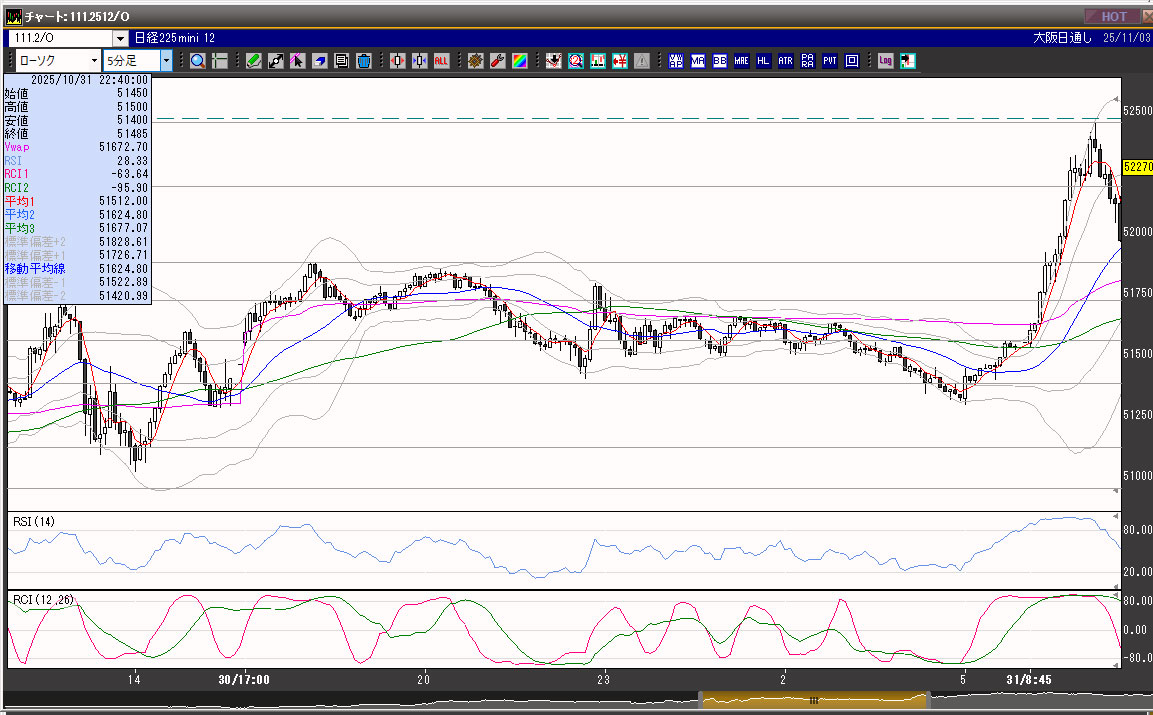Click the eraser tool icon
Screen dimensions: 1153x715
click(319, 61)
